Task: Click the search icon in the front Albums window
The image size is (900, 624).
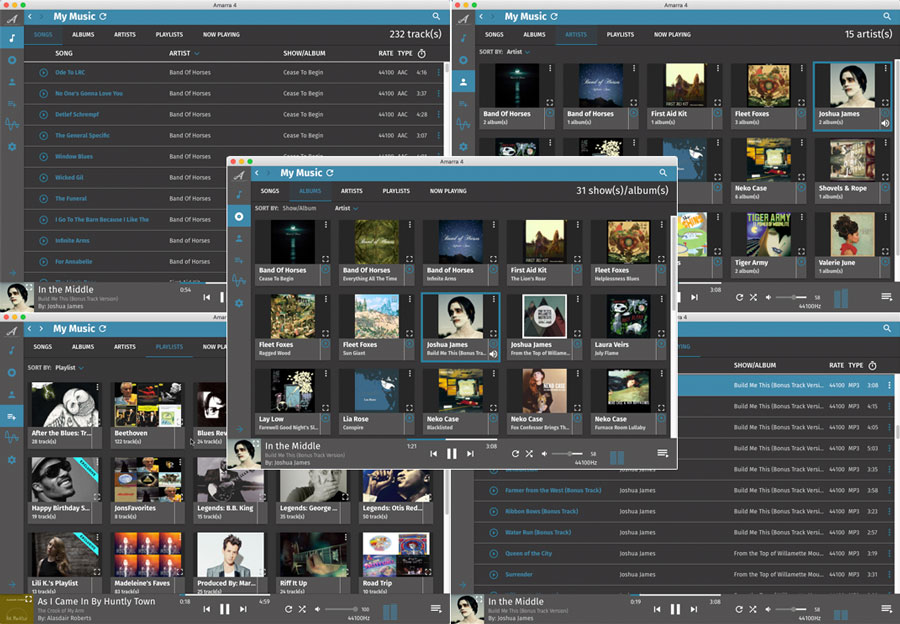Action: pyautogui.click(x=662, y=173)
